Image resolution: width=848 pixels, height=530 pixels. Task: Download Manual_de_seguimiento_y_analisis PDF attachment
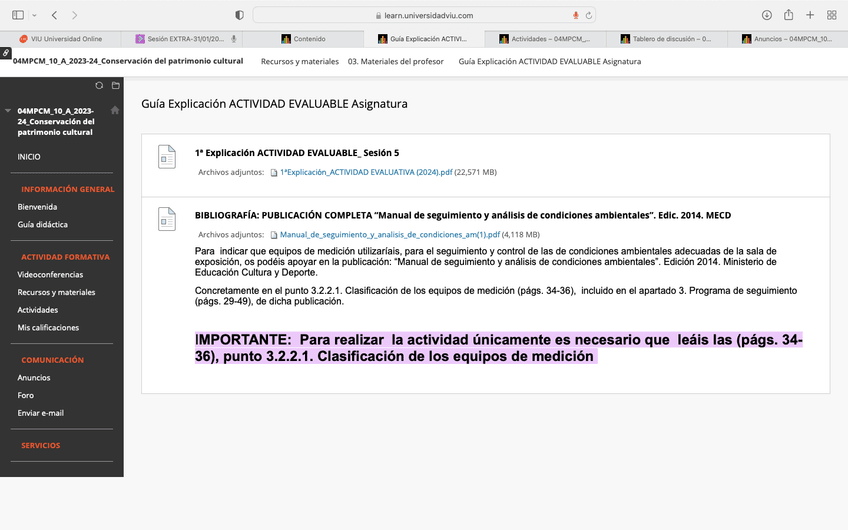click(x=389, y=235)
